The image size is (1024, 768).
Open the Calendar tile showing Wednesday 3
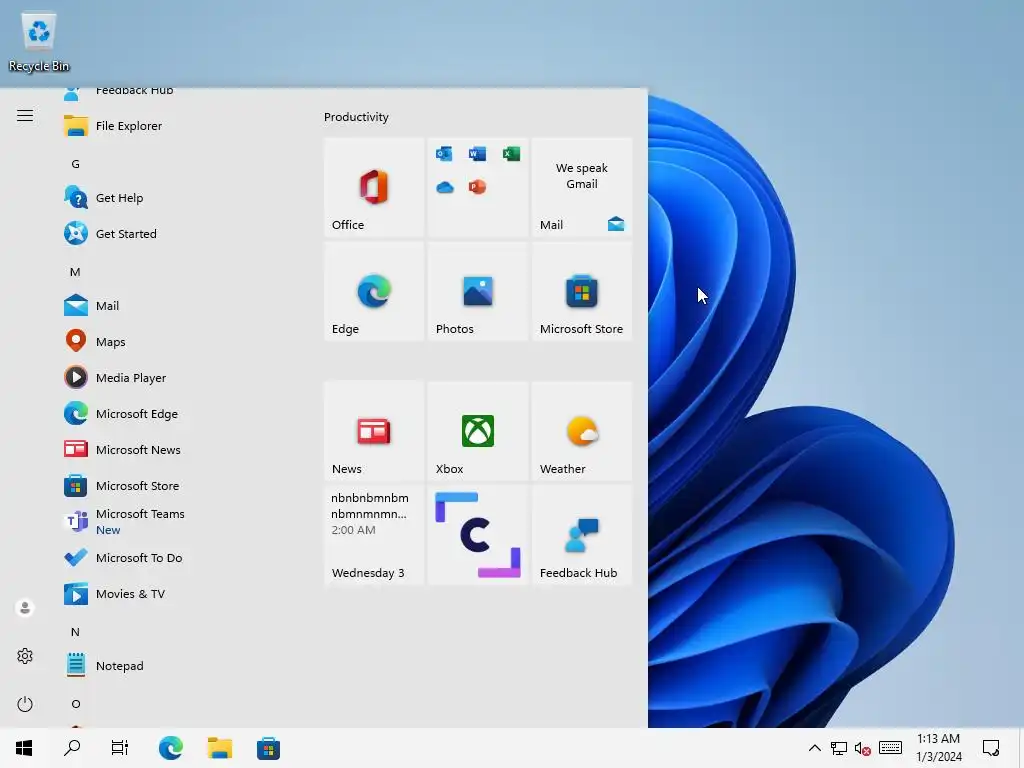point(374,535)
